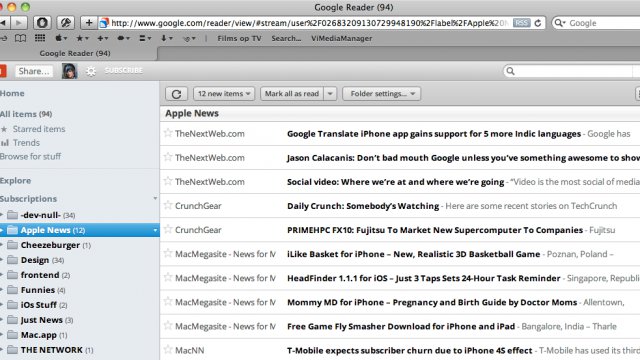The height and width of the screenshot is (360, 640).
Task: Click the RSS badge in address bar
Action: pyautogui.click(x=521, y=23)
